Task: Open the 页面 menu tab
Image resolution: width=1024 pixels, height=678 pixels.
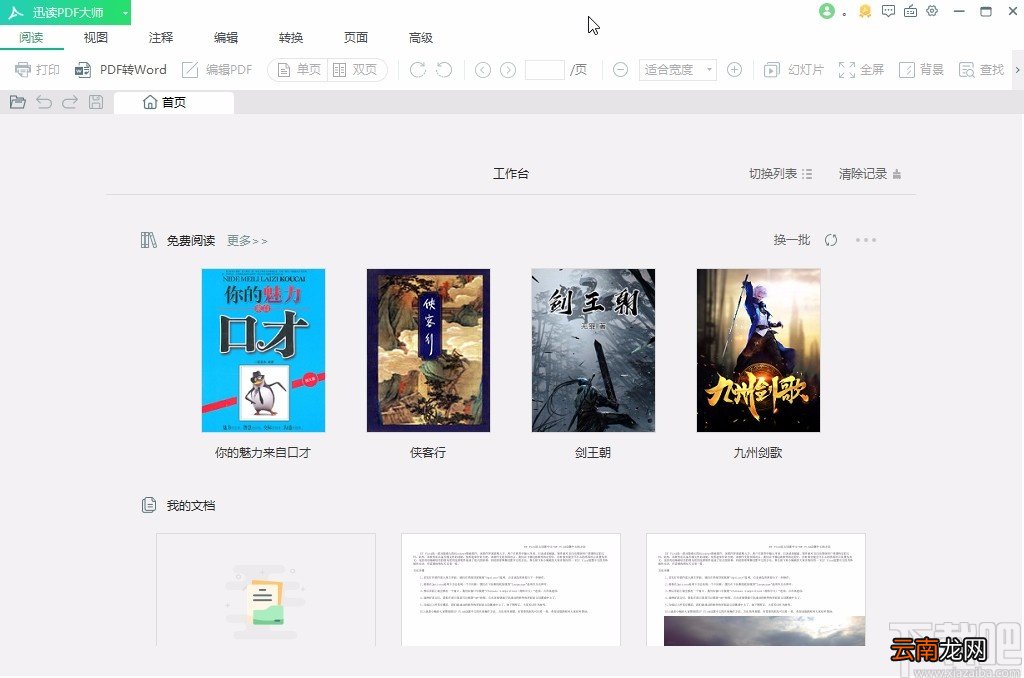Action: pos(356,38)
